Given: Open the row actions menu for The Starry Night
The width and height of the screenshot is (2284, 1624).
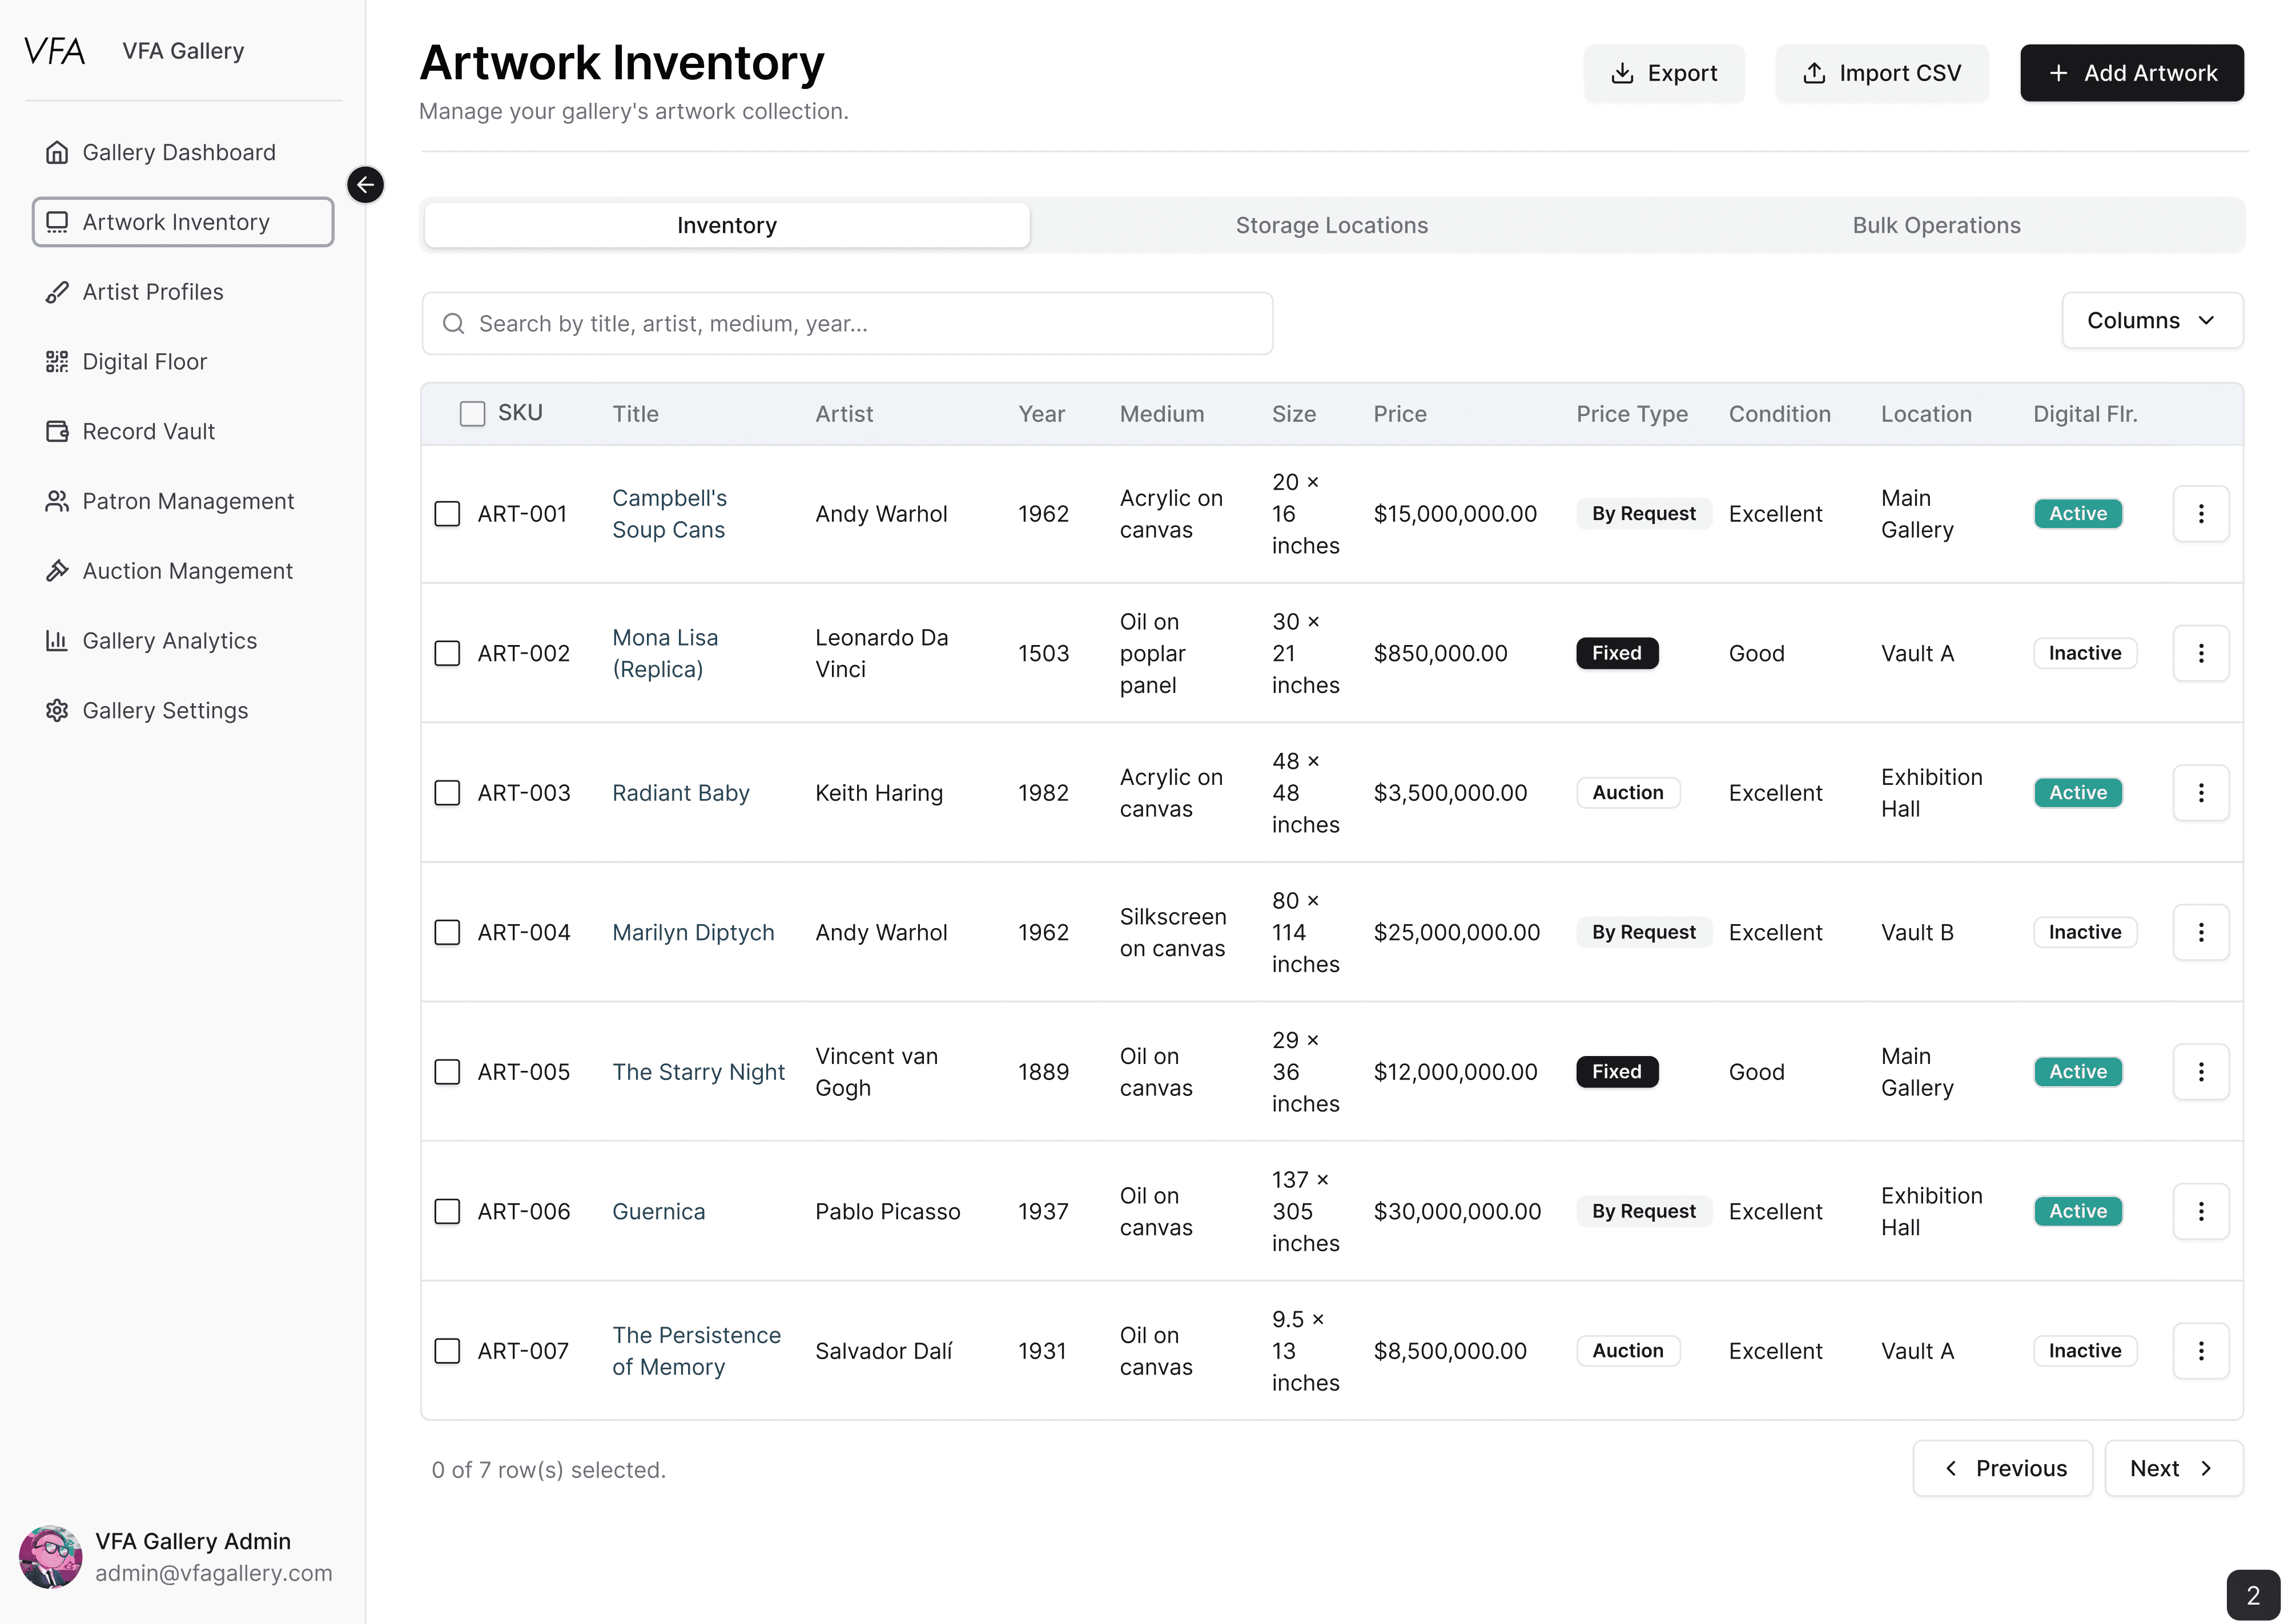Looking at the screenshot, I should point(2201,1071).
